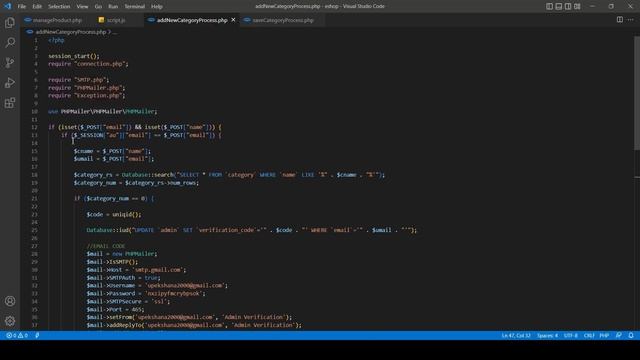The image size is (640, 360).
Task: Switch to the saveCategoryProcess.php tab
Action: pos(282,20)
